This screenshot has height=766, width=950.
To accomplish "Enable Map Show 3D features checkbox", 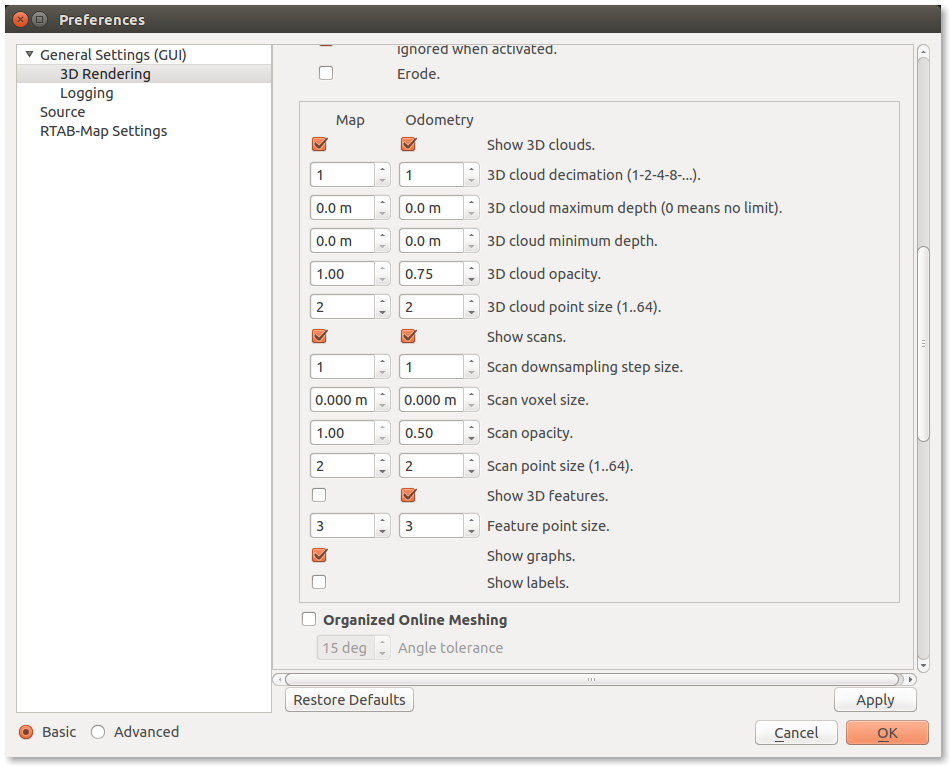I will 320,495.
